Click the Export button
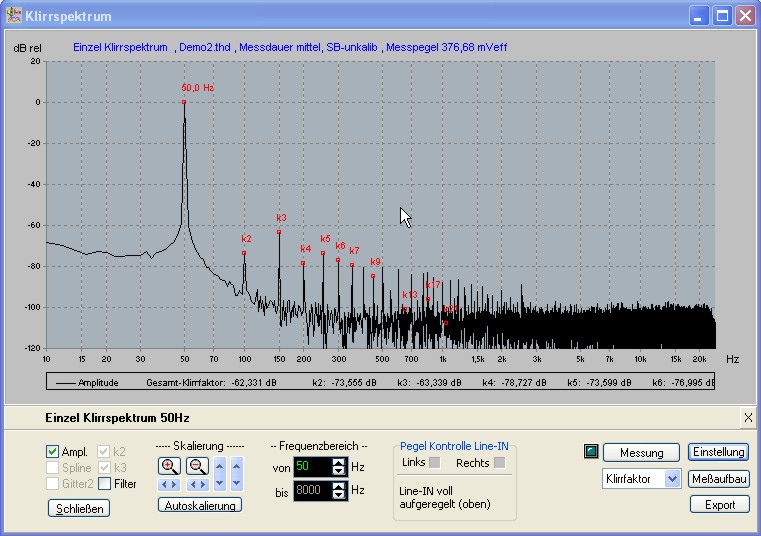761x536 pixels. coord(719,505)
